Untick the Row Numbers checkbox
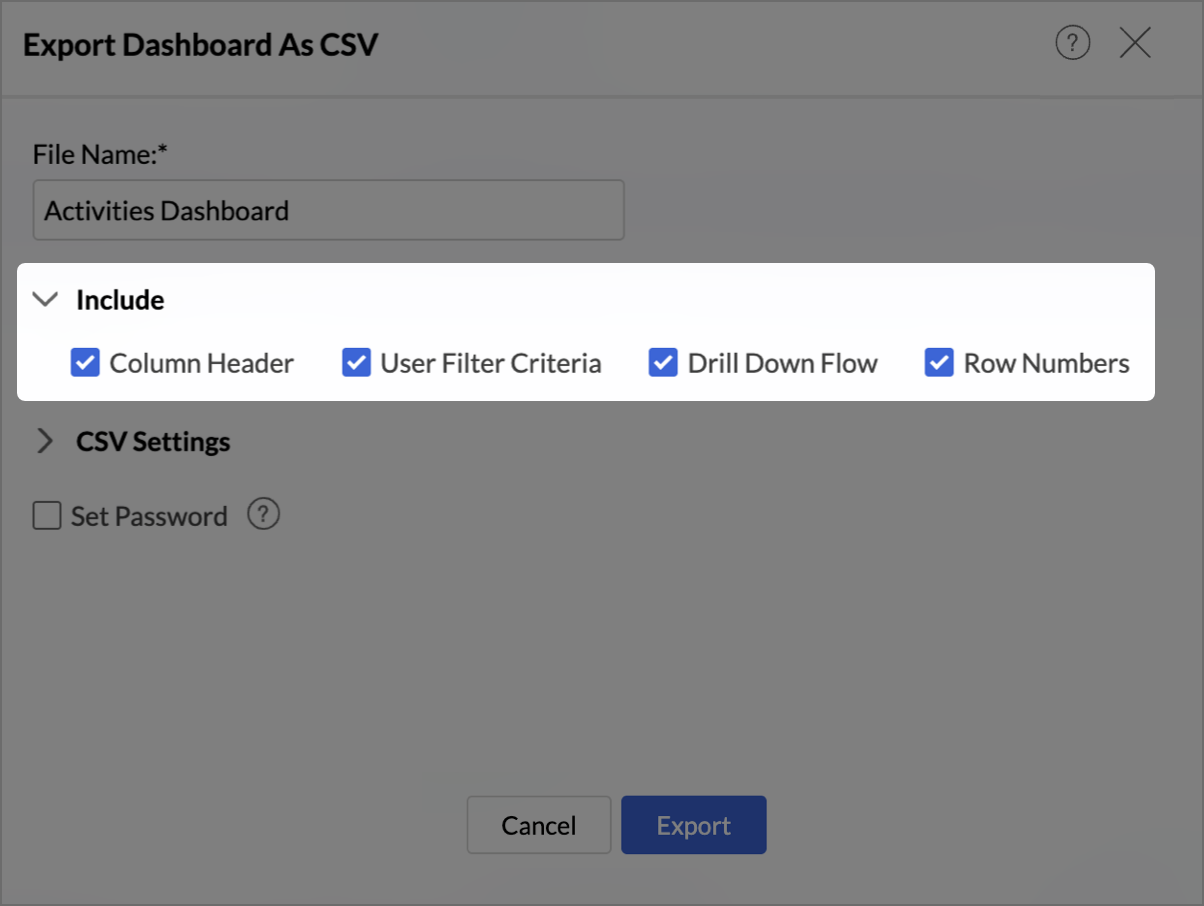1204x906 pixels. pyautogui.click(x=939, y=362)
